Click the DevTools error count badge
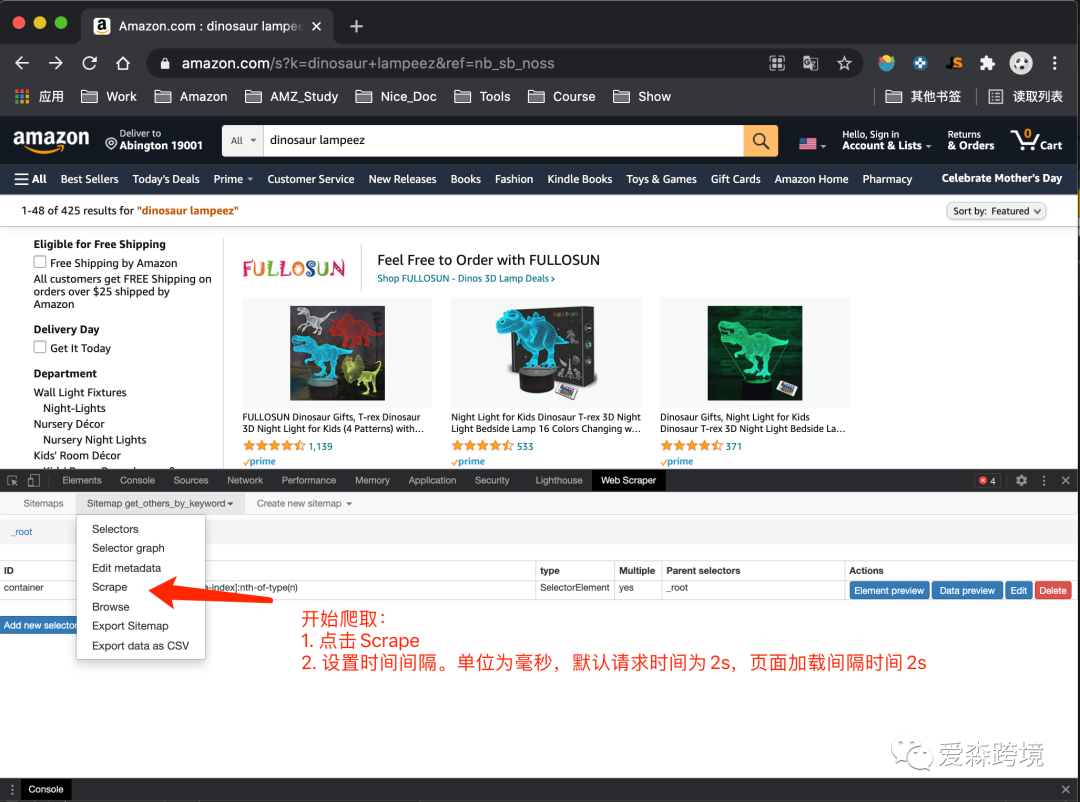 point(987,480)
